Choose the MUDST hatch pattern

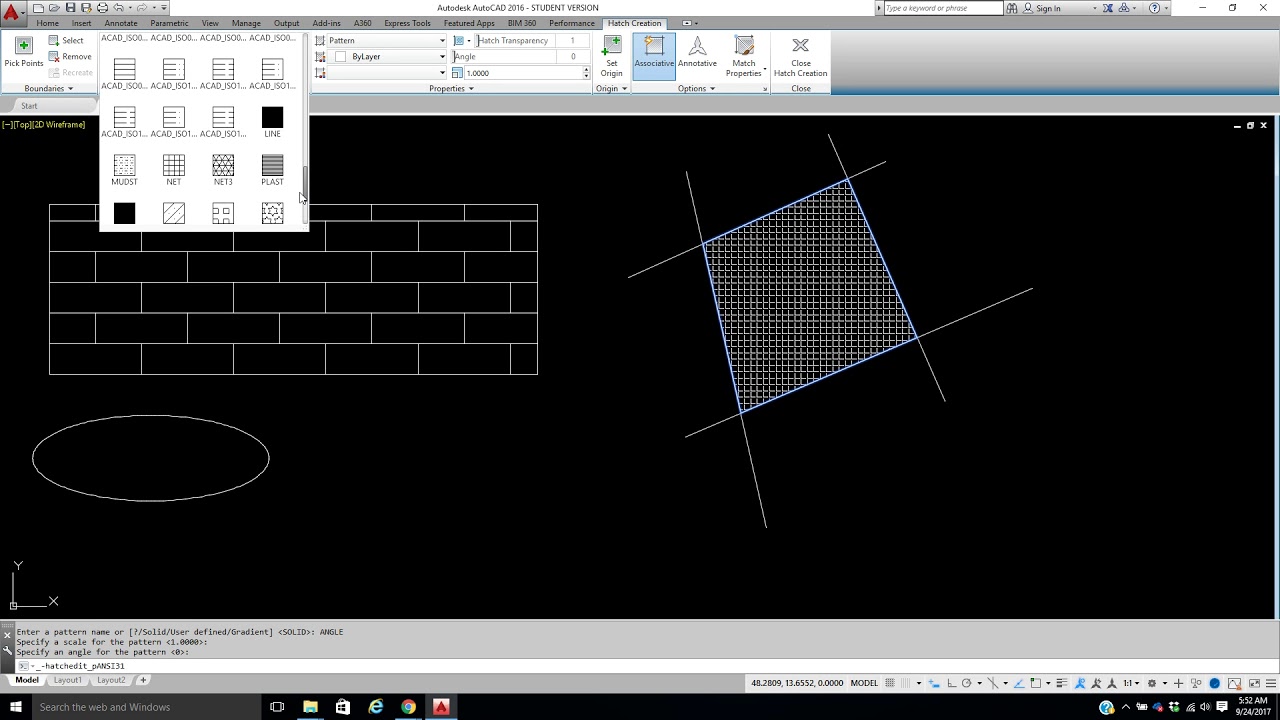click(124, 170)
